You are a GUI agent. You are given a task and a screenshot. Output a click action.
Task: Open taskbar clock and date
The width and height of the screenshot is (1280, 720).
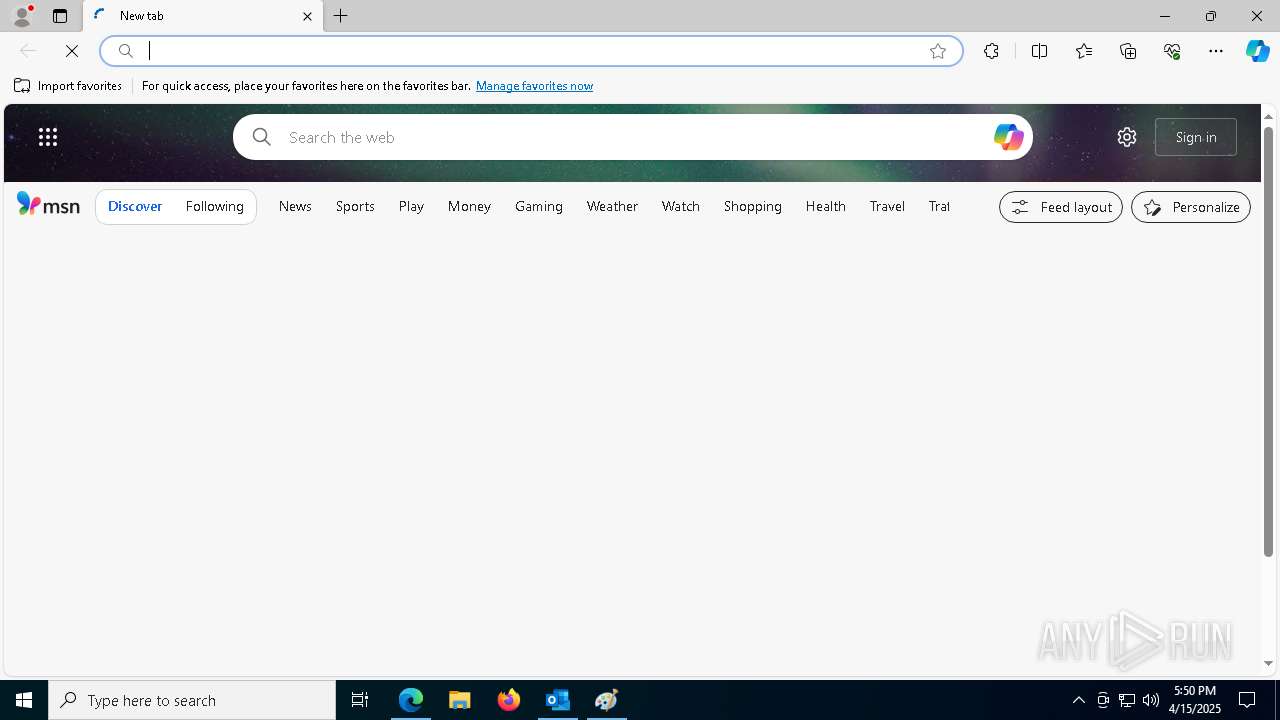1194,700
